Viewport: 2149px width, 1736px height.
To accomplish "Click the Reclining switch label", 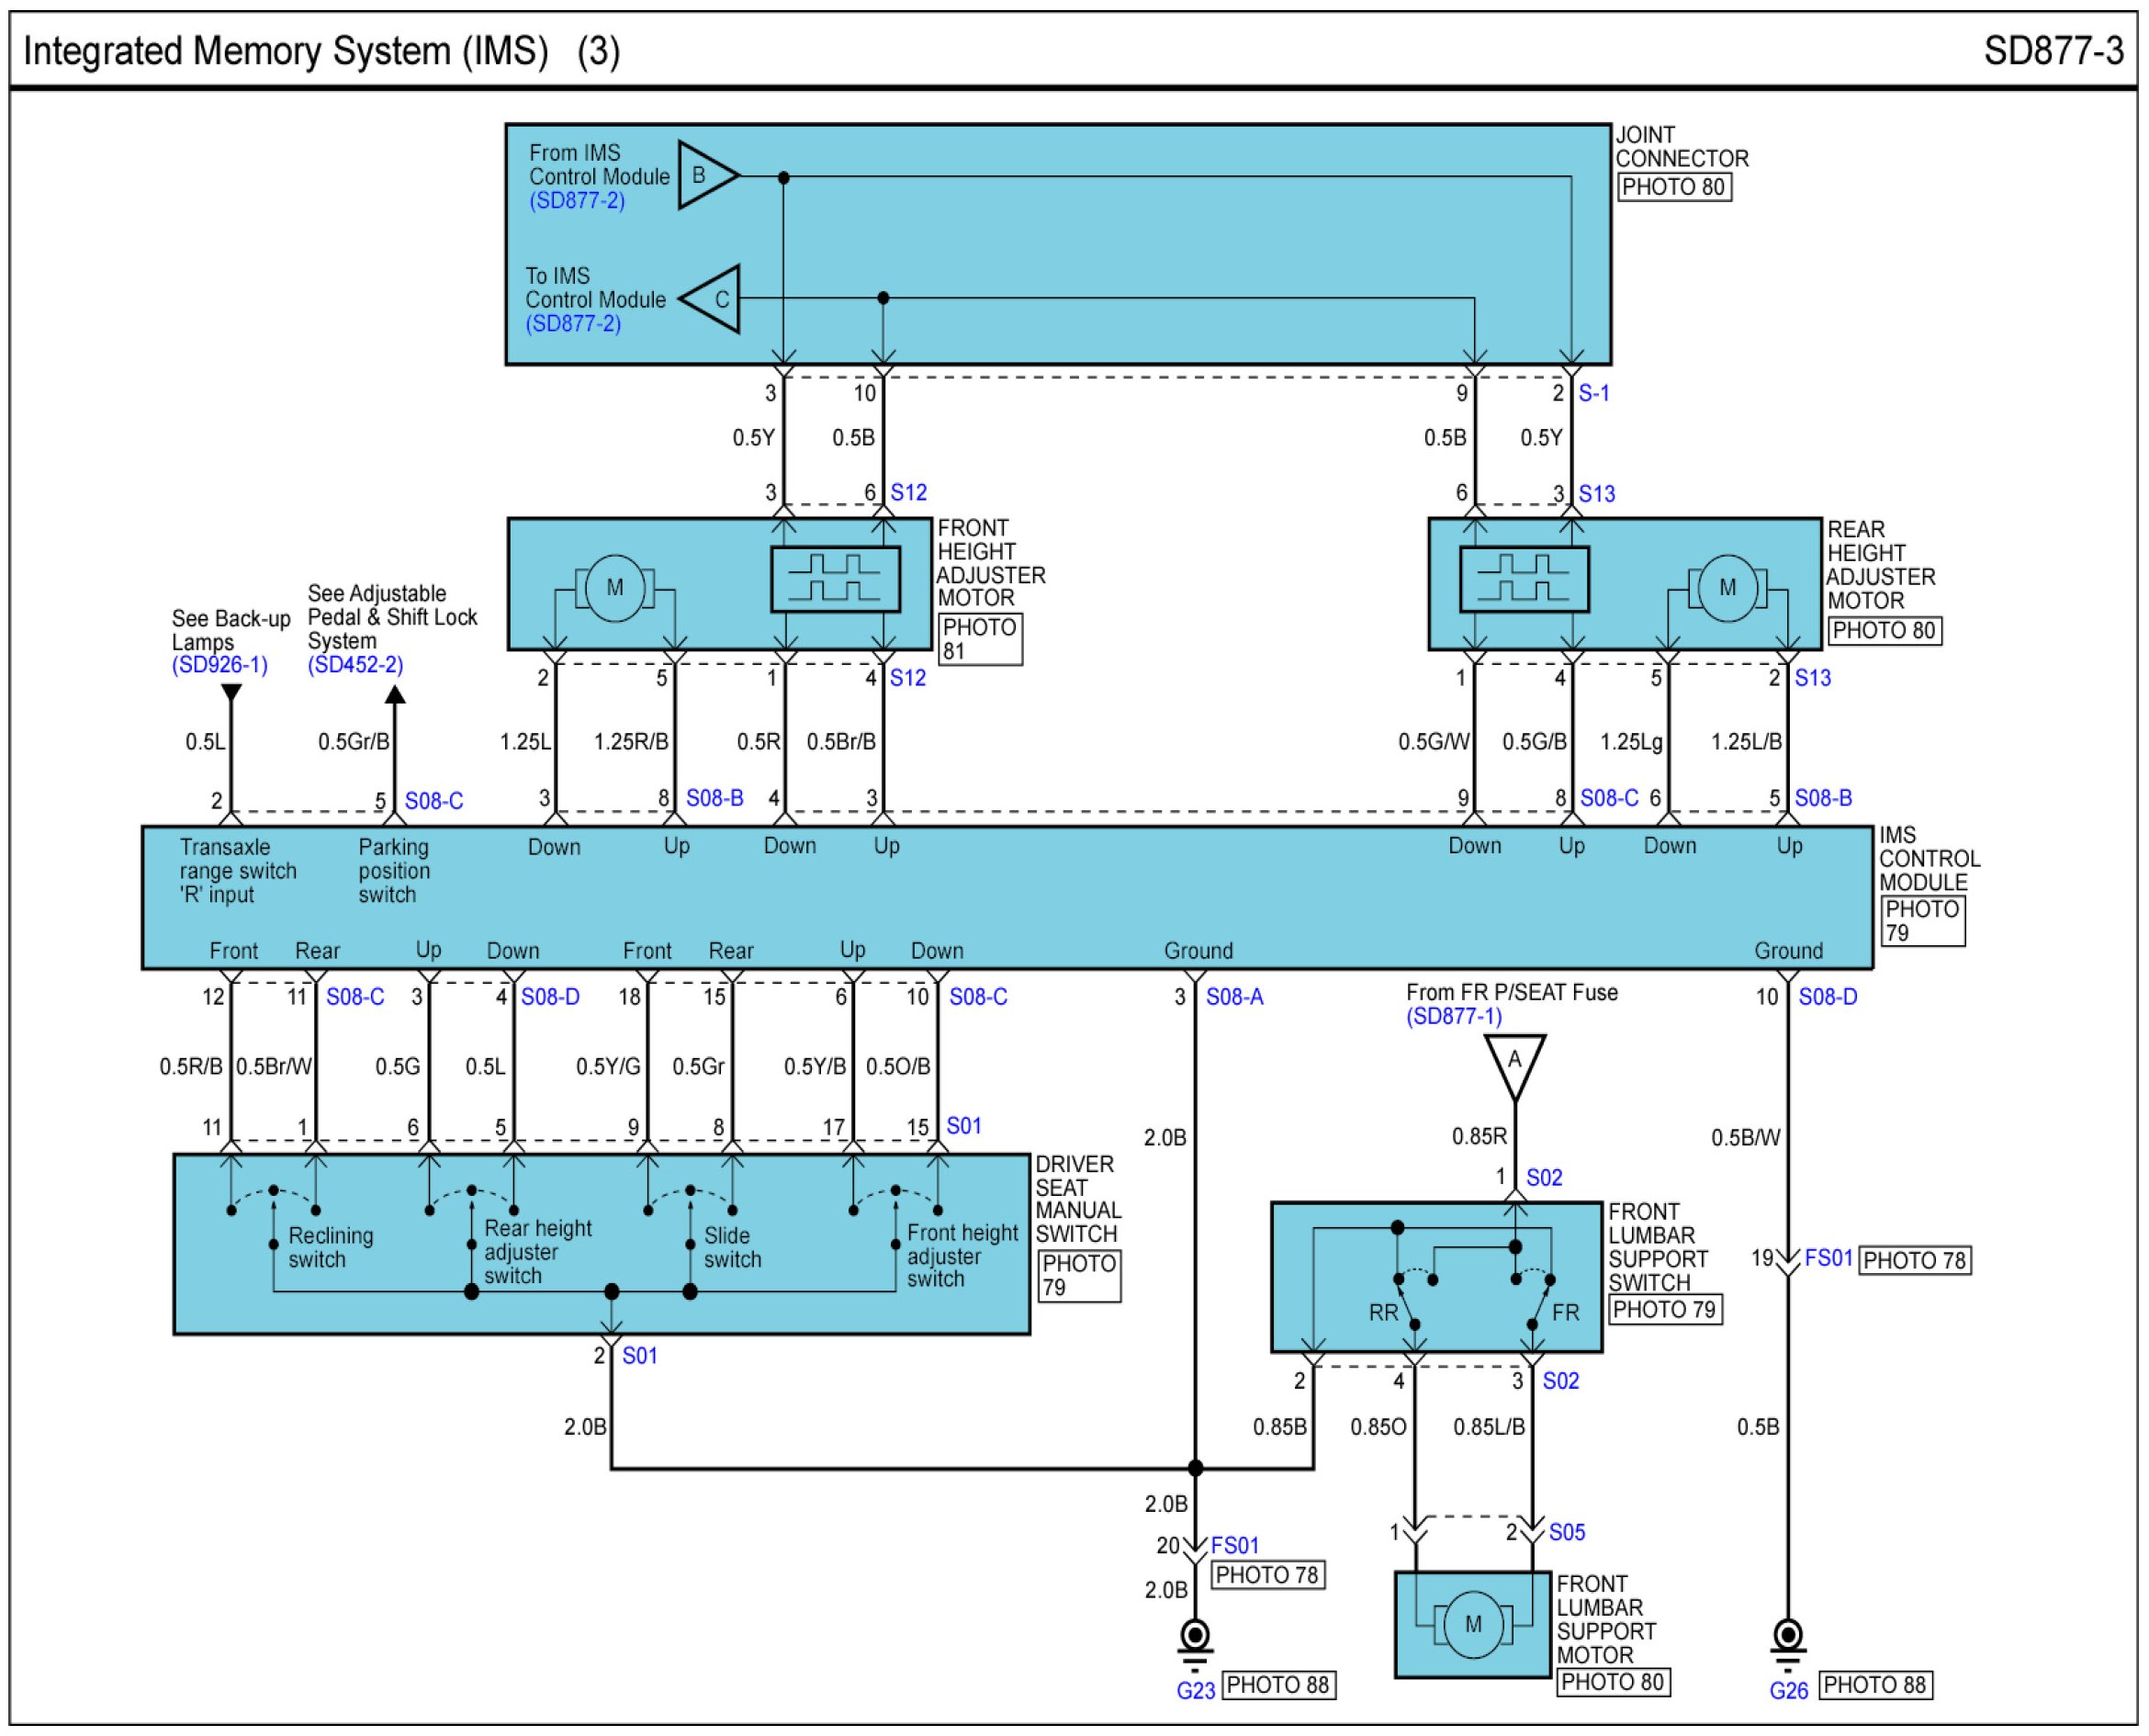I will 330,1247.
